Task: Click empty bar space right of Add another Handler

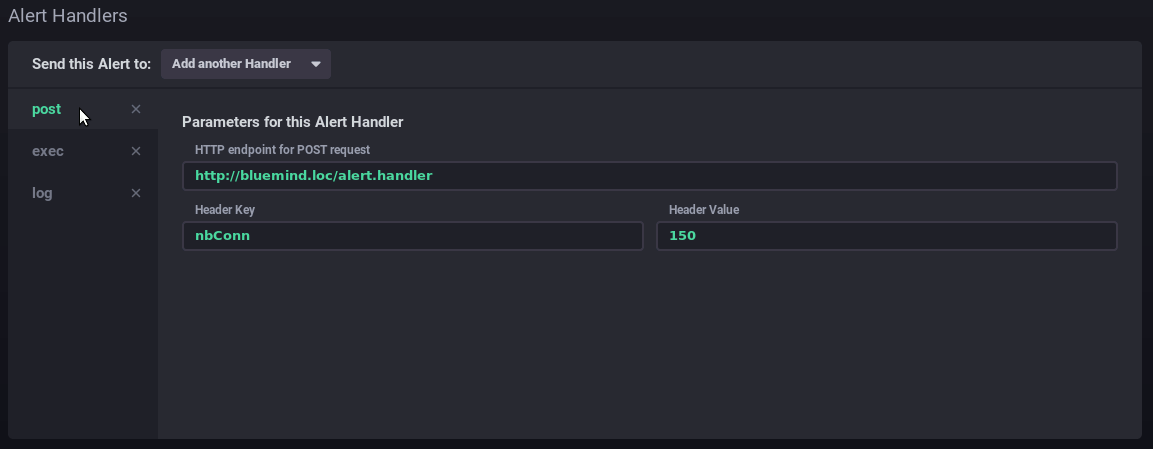Action: (x=730, y=64)
